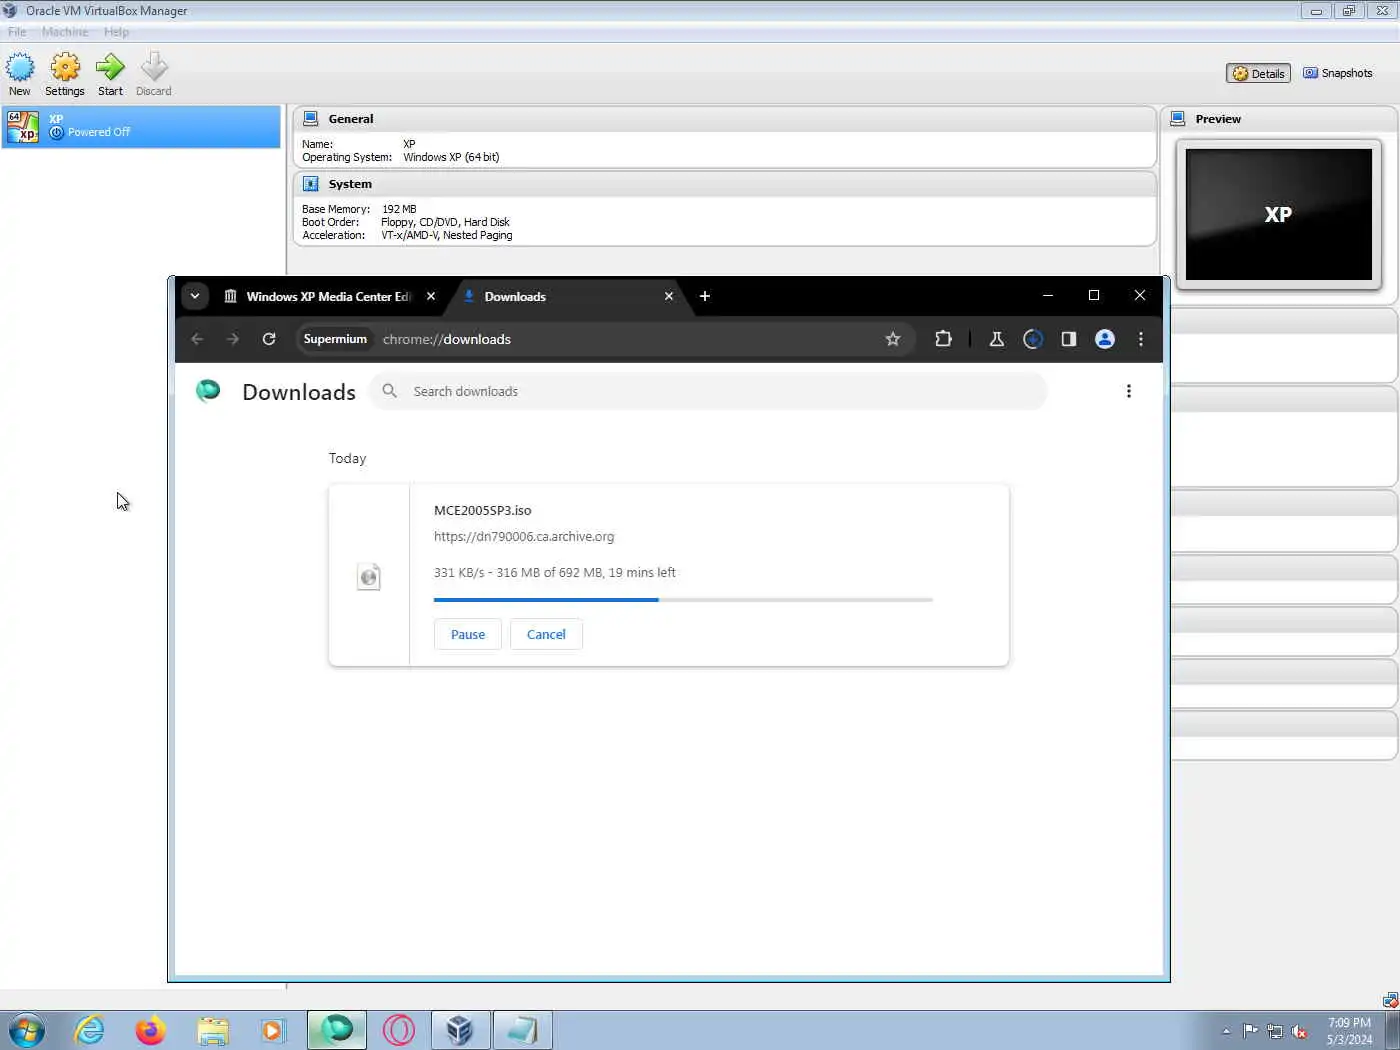
Task: Toggle the browser side panel
Action: click(1069, 339)
